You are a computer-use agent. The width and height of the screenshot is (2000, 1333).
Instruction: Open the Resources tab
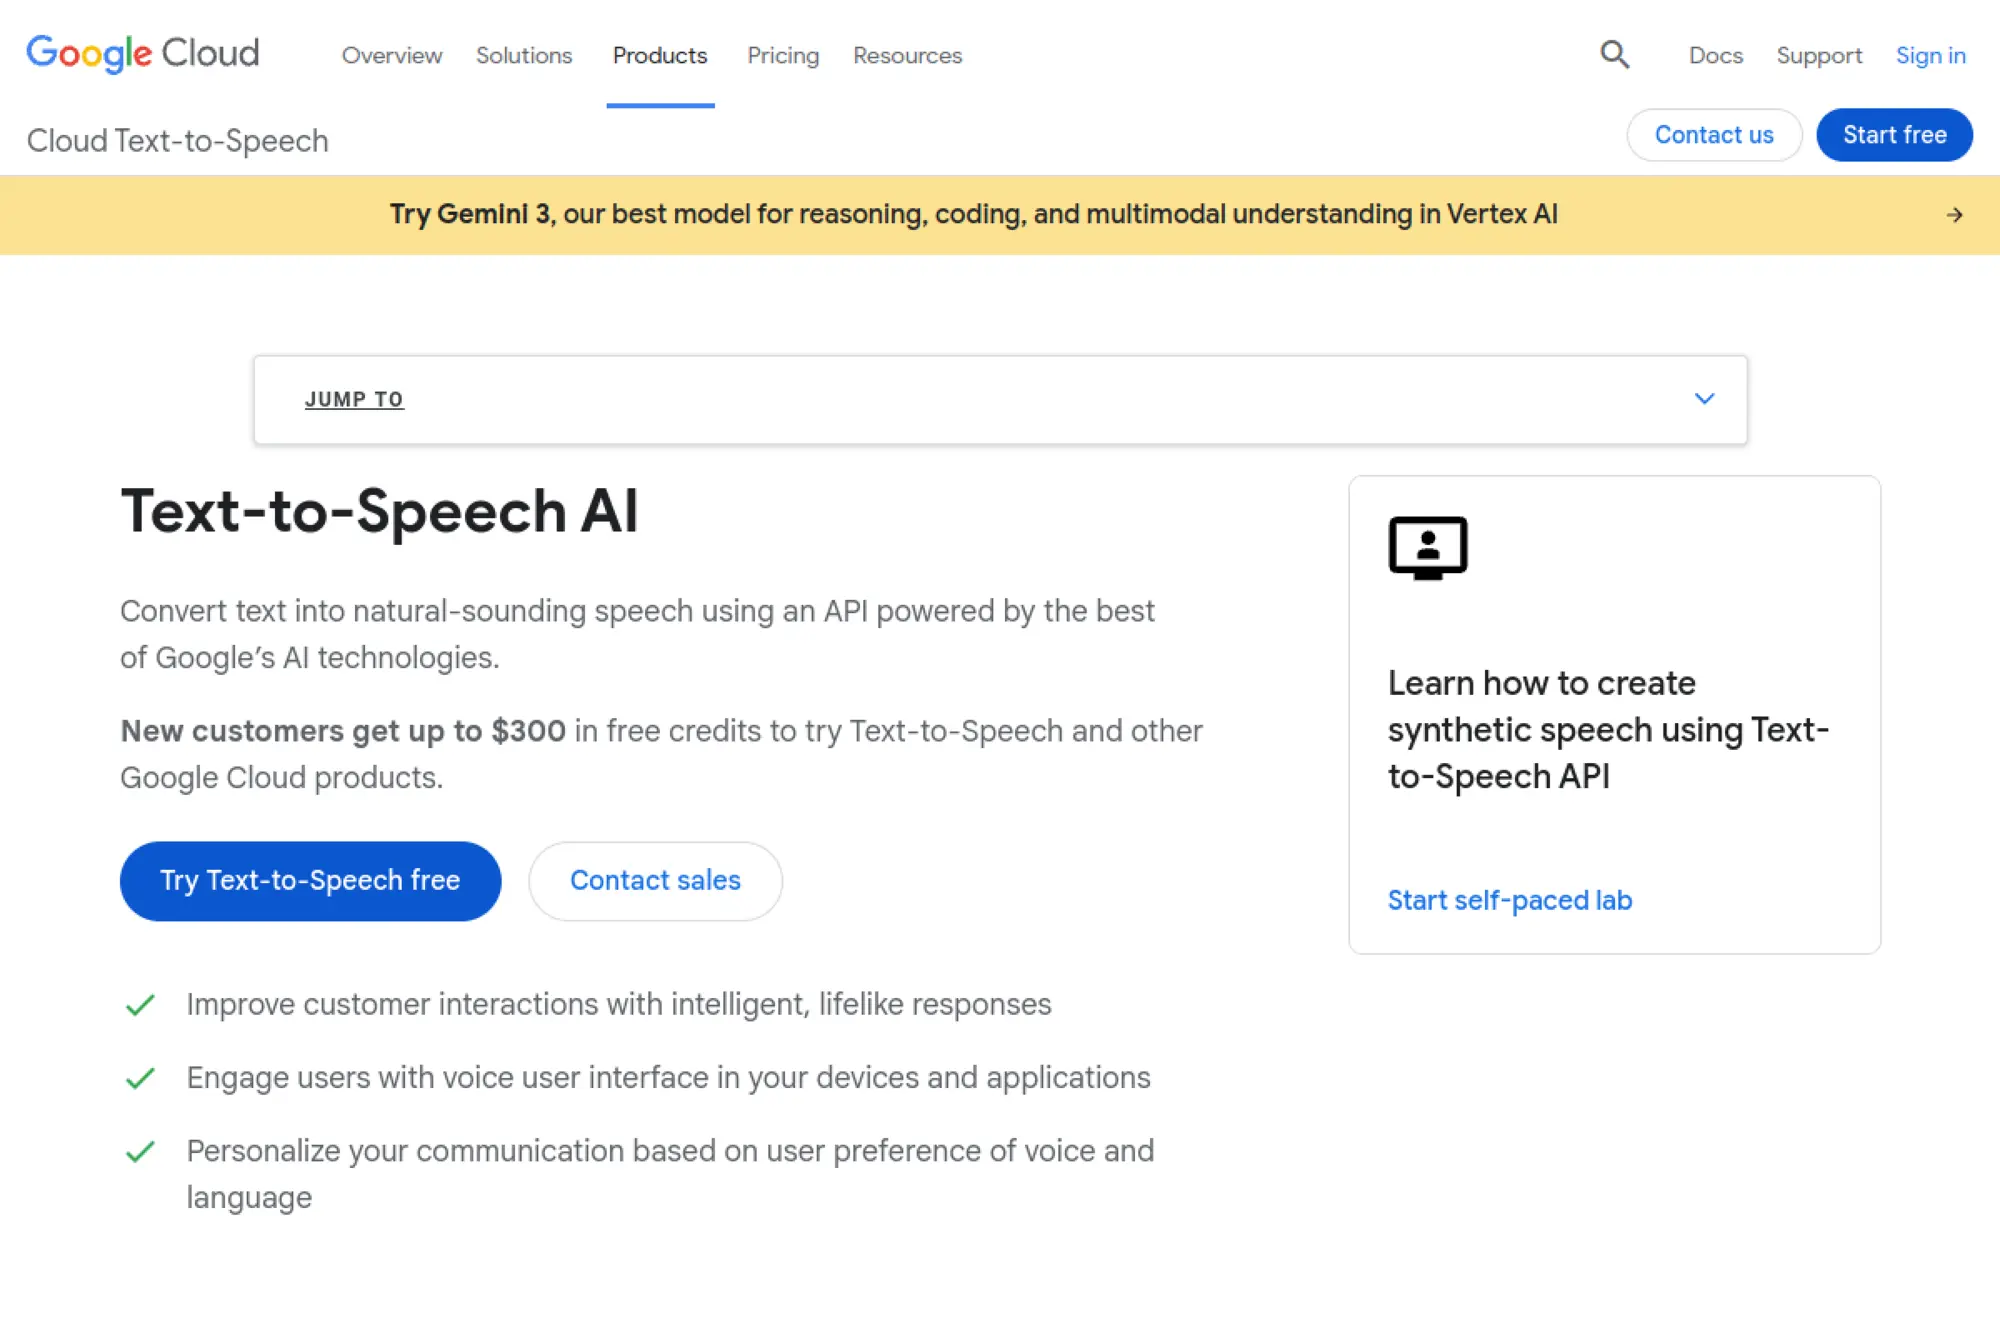point(906,56)
